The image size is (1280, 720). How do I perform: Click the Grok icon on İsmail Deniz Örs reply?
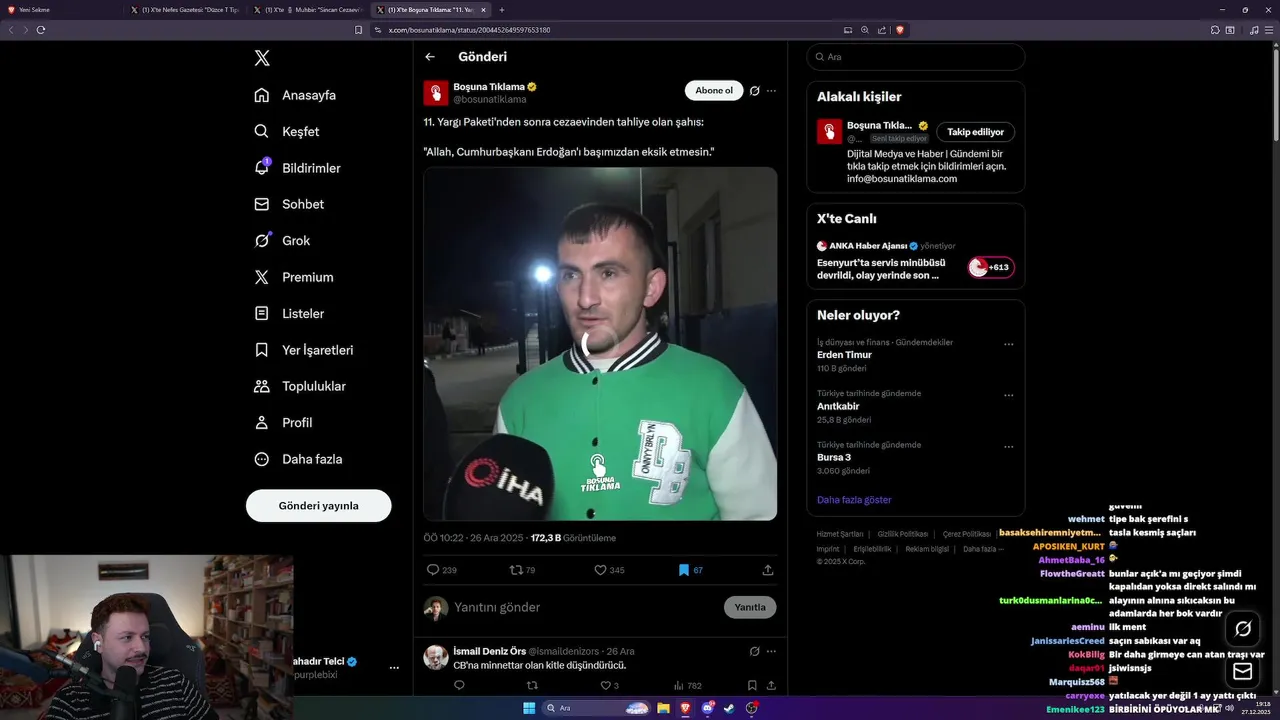click(755, 651)
